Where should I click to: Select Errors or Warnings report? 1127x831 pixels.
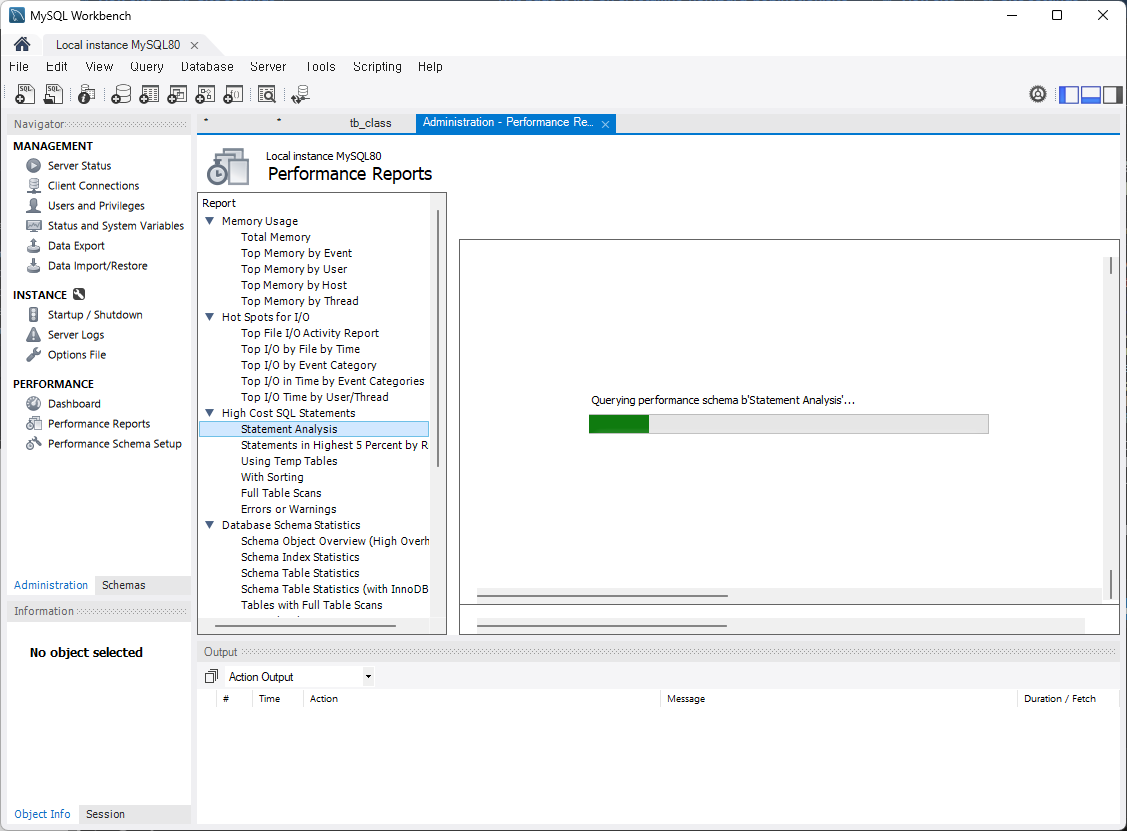[x=288, y=509]
